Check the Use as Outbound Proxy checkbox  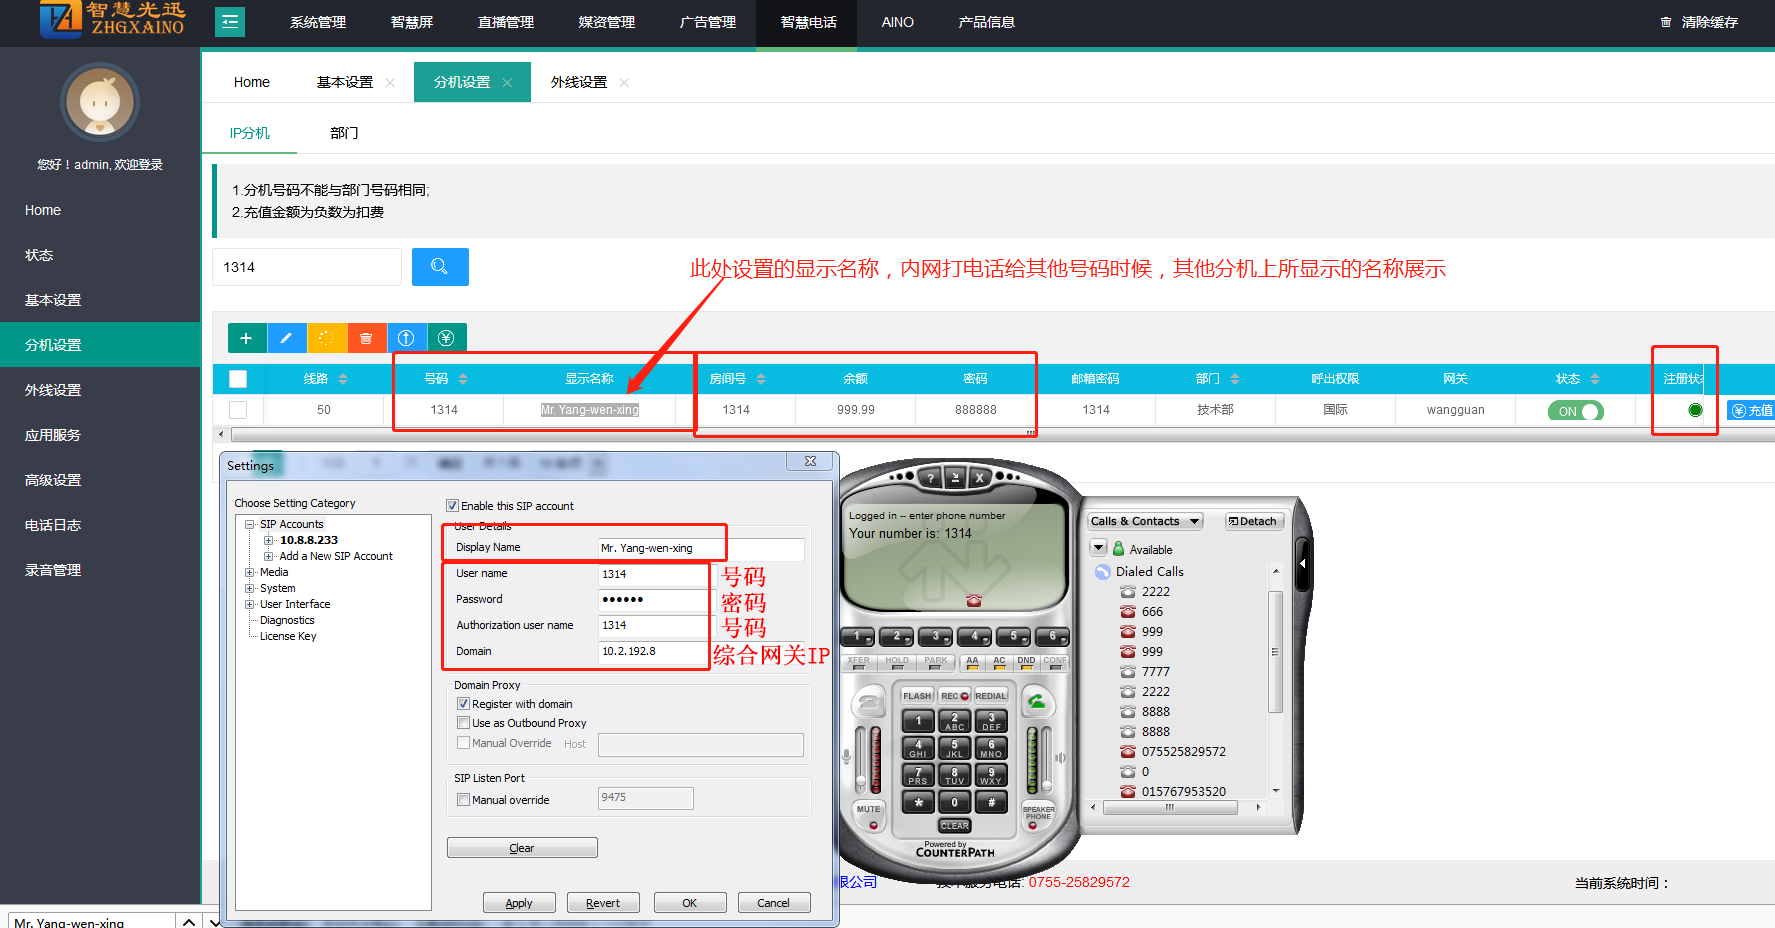(463, 723)
